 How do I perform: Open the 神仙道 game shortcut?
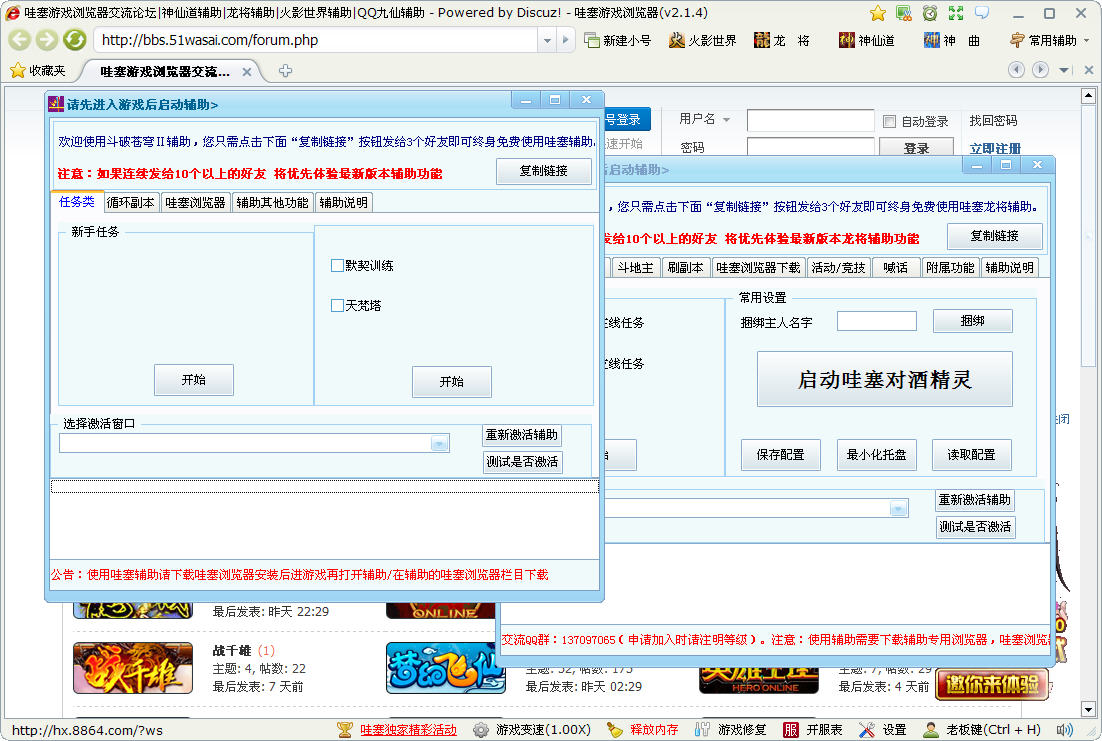click(x=867, y=40)
